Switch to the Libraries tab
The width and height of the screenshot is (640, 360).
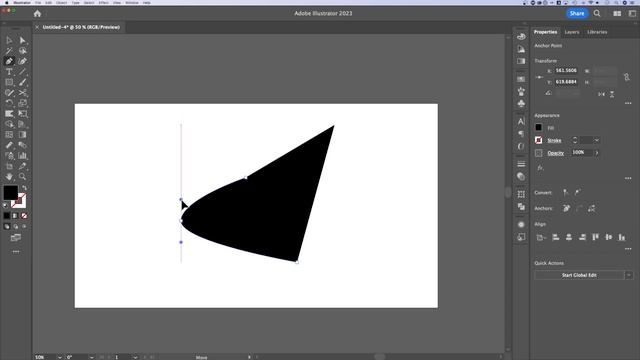pos(597,32)
